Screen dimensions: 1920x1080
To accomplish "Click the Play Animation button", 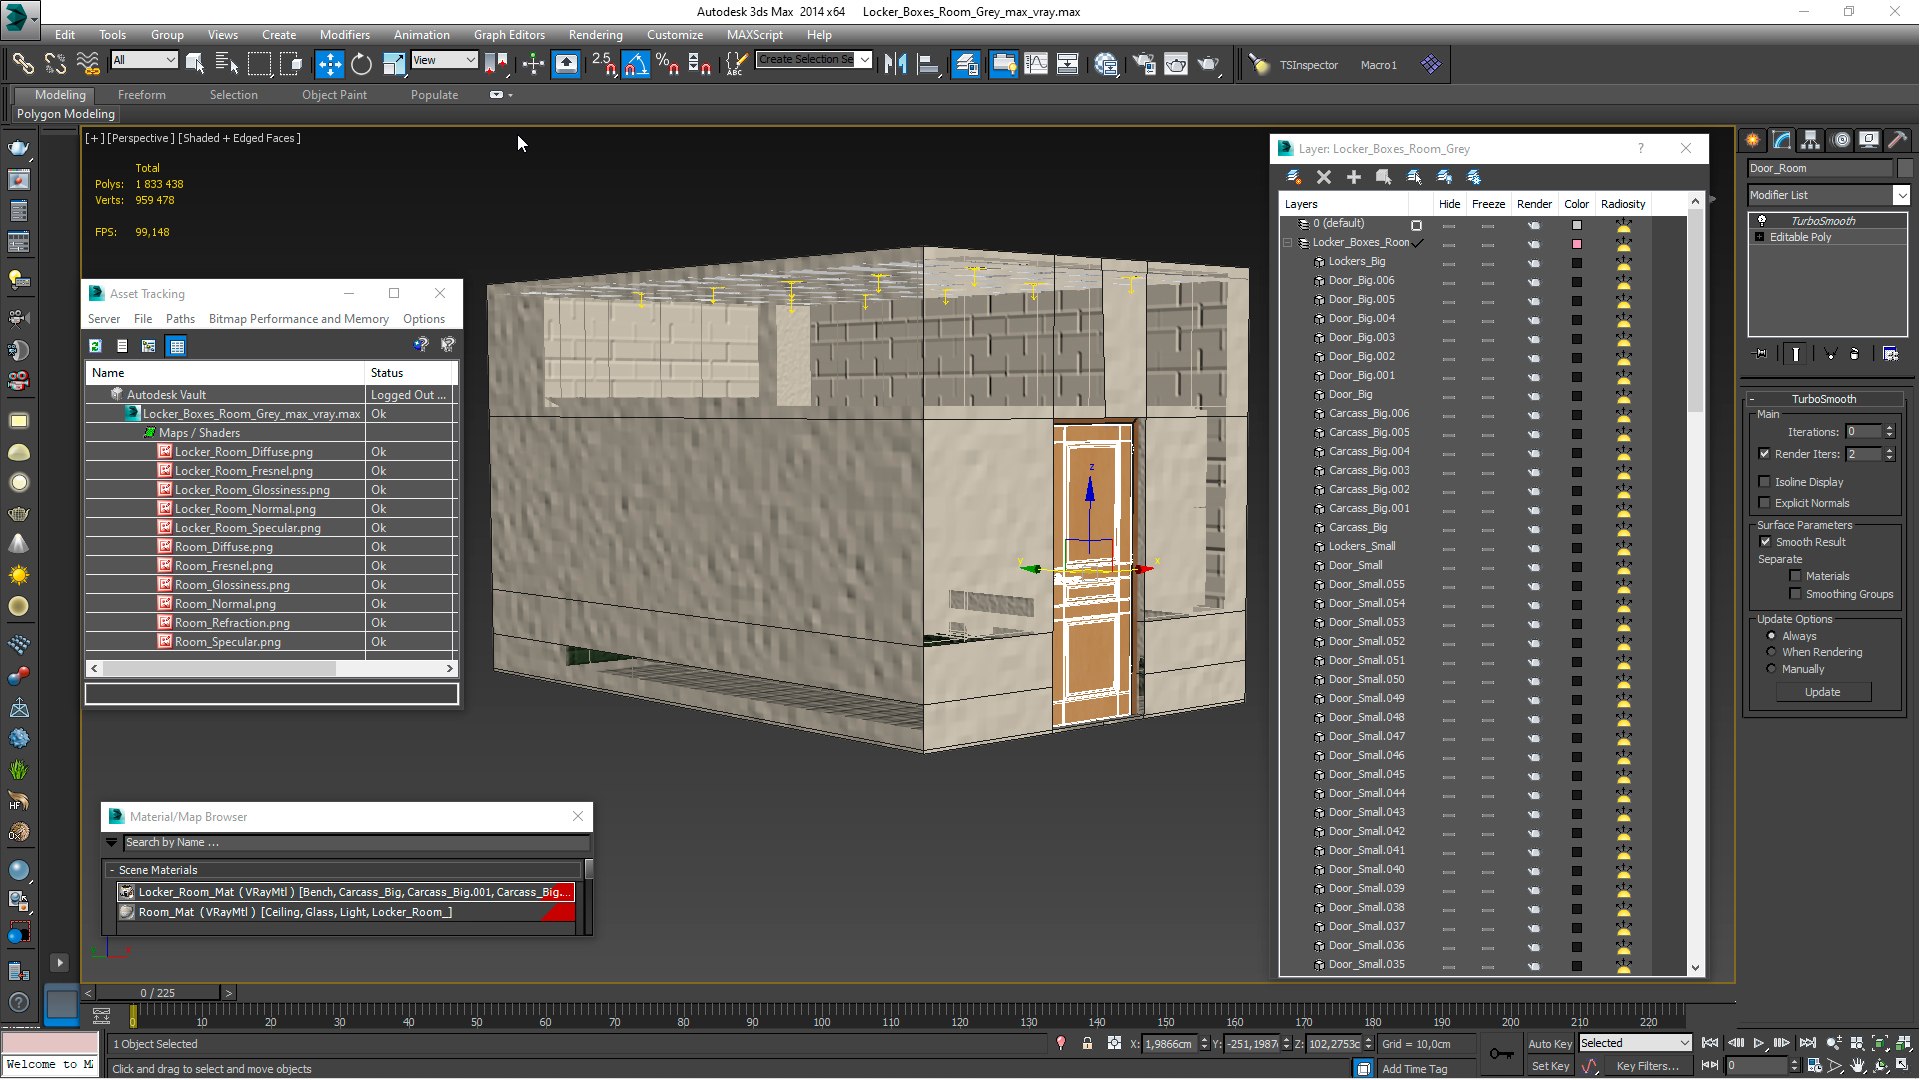I will coord(1759,1043).
